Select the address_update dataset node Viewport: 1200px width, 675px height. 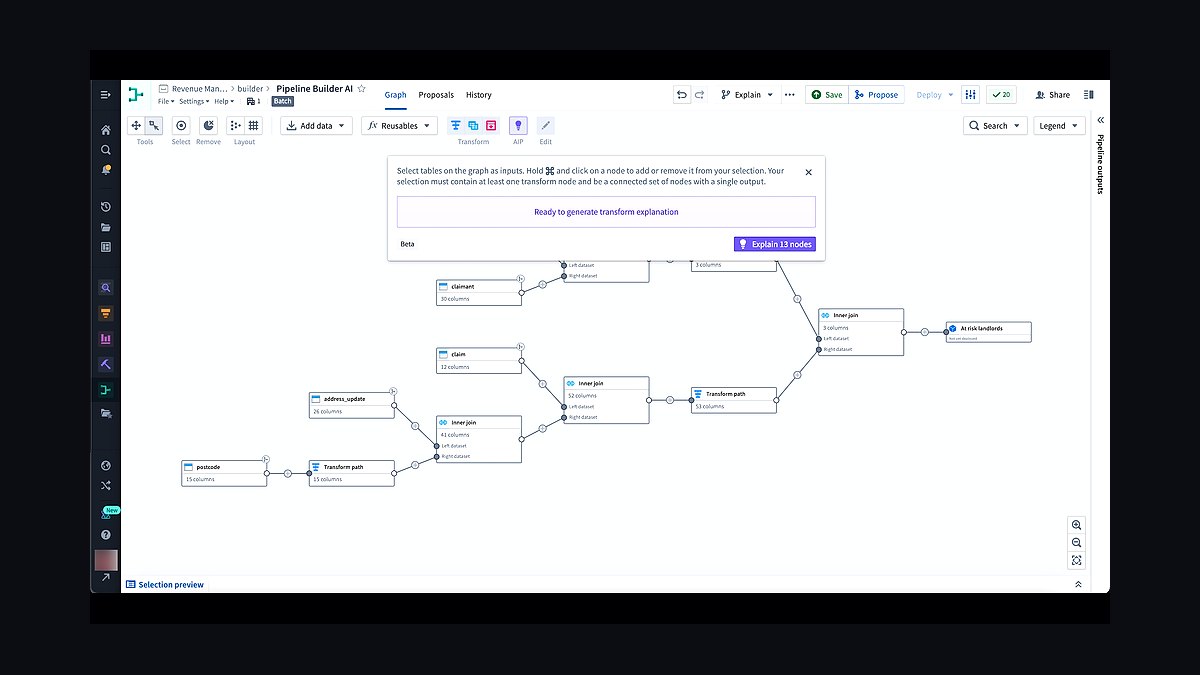click(352, 405)
